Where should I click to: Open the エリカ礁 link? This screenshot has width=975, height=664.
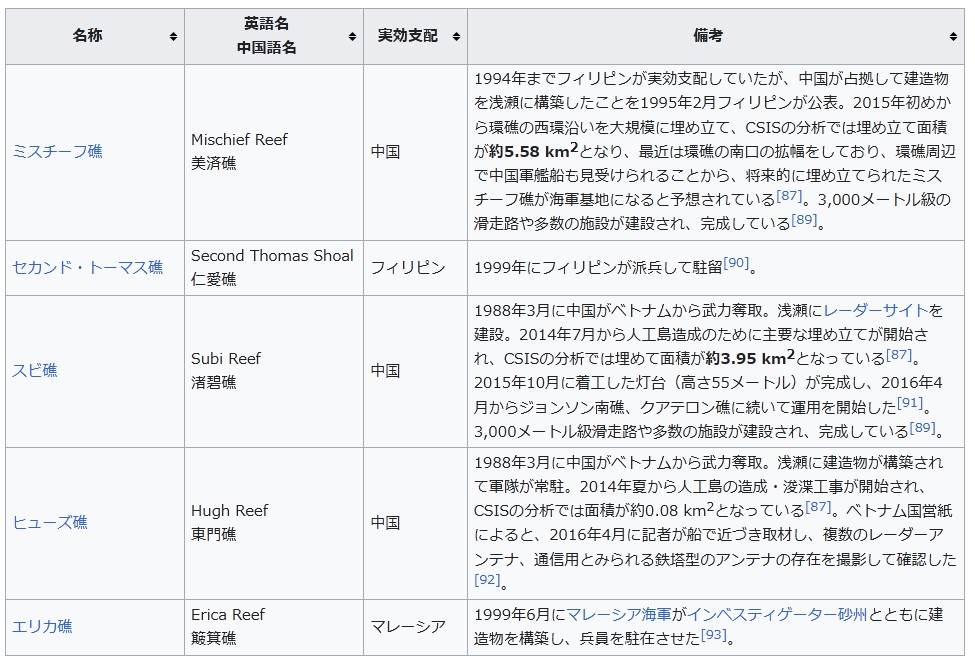point(42,627)
